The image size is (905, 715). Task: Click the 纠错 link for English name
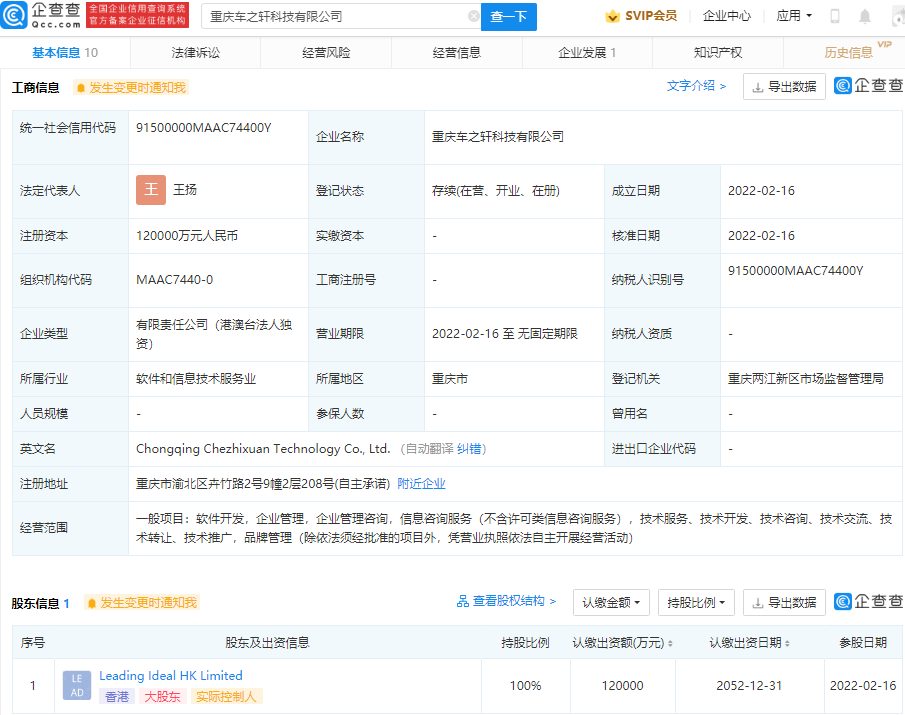[x=469, y=449]
